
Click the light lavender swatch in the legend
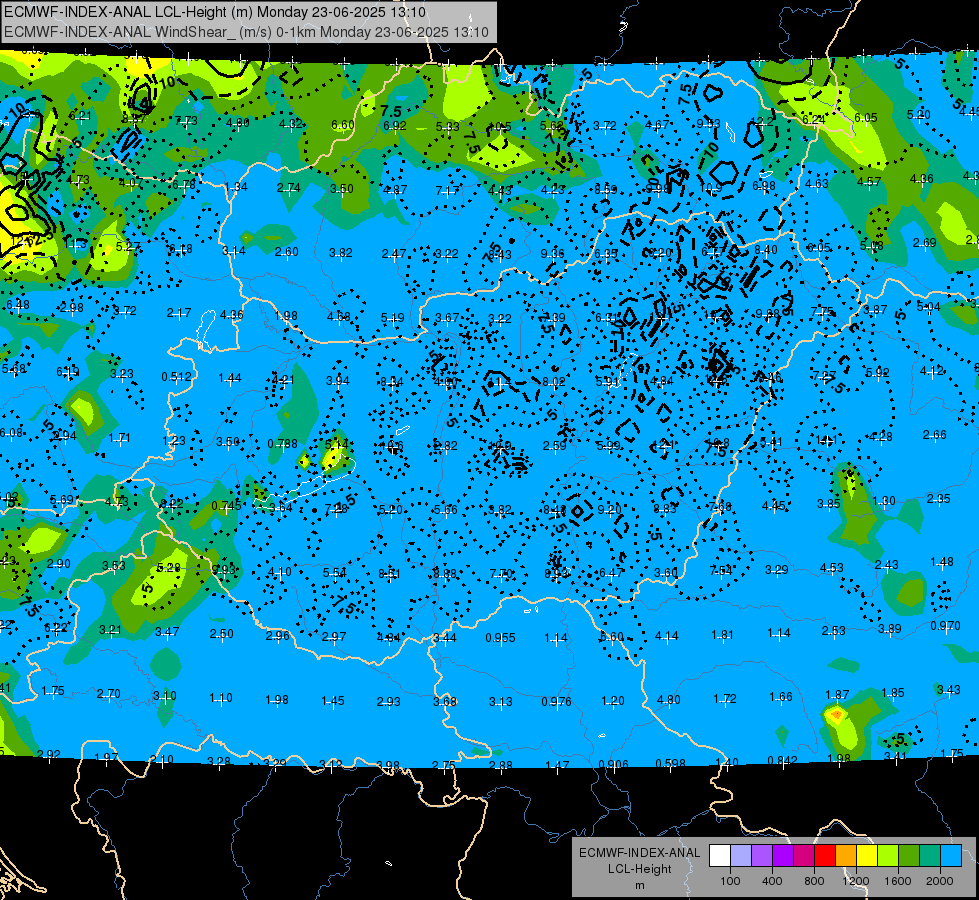[741, 855]
